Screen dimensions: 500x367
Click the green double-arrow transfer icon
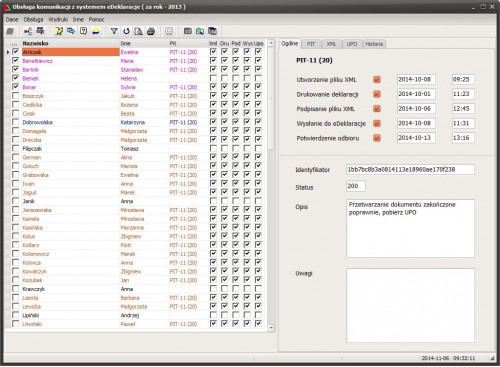tap(71, 31)
